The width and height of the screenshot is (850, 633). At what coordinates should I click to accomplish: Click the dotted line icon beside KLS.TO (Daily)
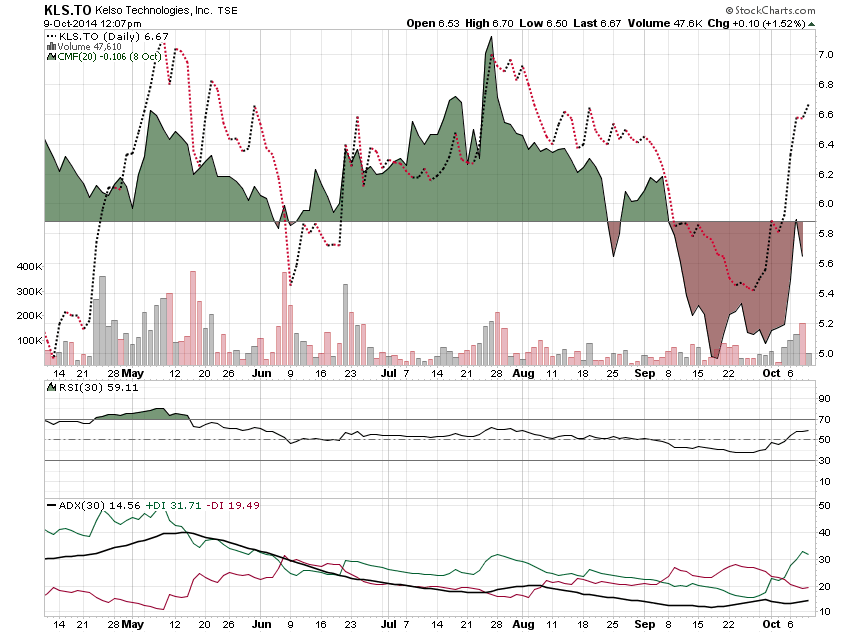[51, 36]
